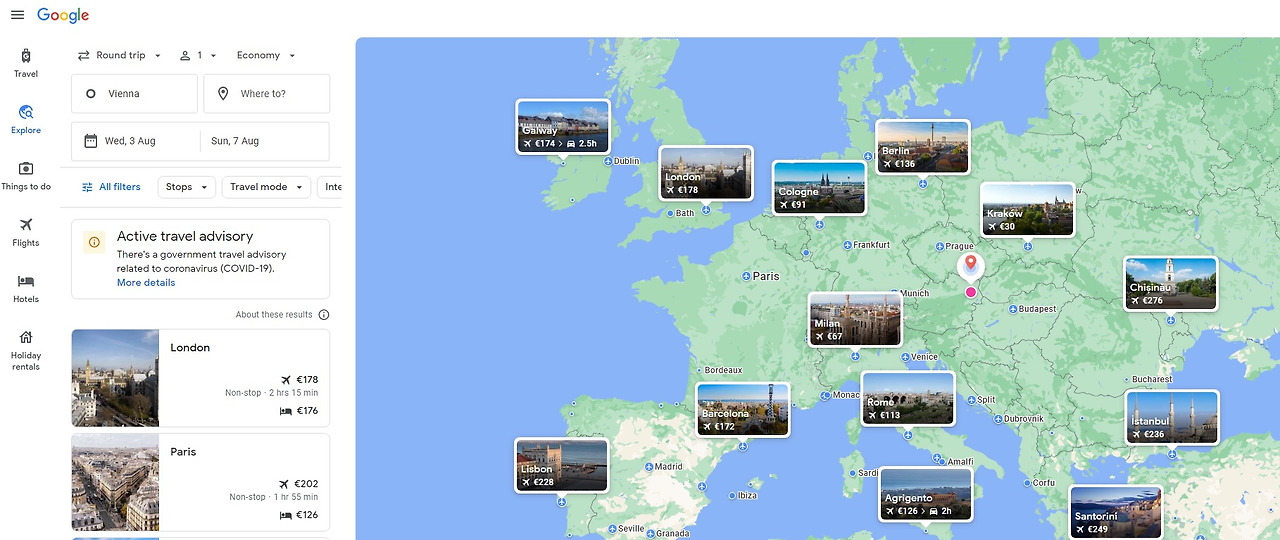Viewport: 1280px width, 540px height.
Task: Select the Berlin map card
Action: click(x=922, y=147)
